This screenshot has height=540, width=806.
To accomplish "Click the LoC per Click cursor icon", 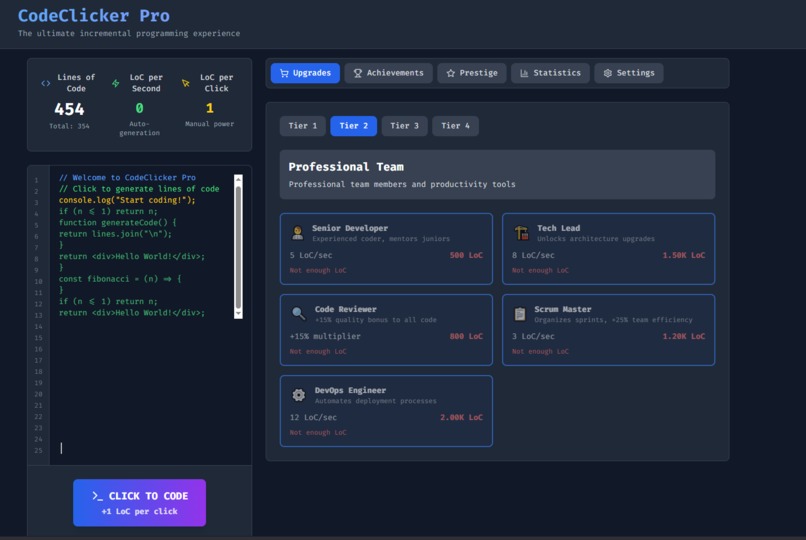I will 186,83.
